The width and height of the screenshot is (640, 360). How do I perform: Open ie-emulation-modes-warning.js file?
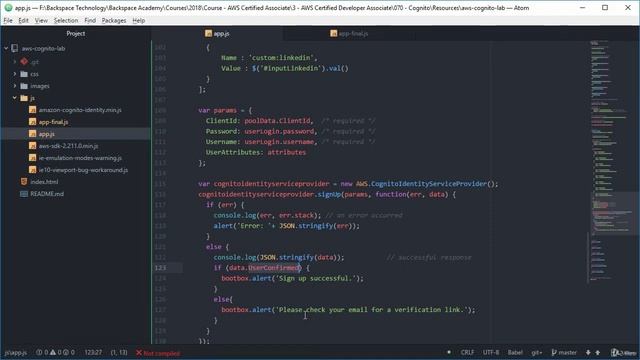80,158
